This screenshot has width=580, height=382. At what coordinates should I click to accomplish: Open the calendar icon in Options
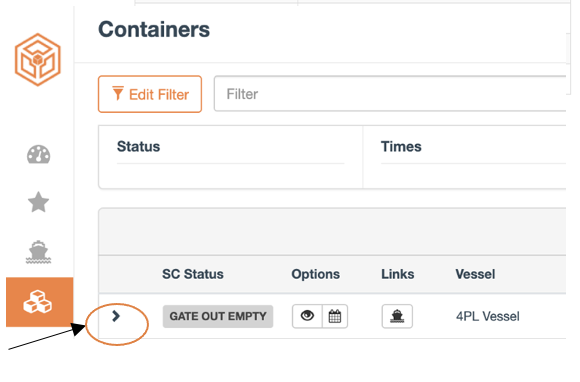click(335, 316)
